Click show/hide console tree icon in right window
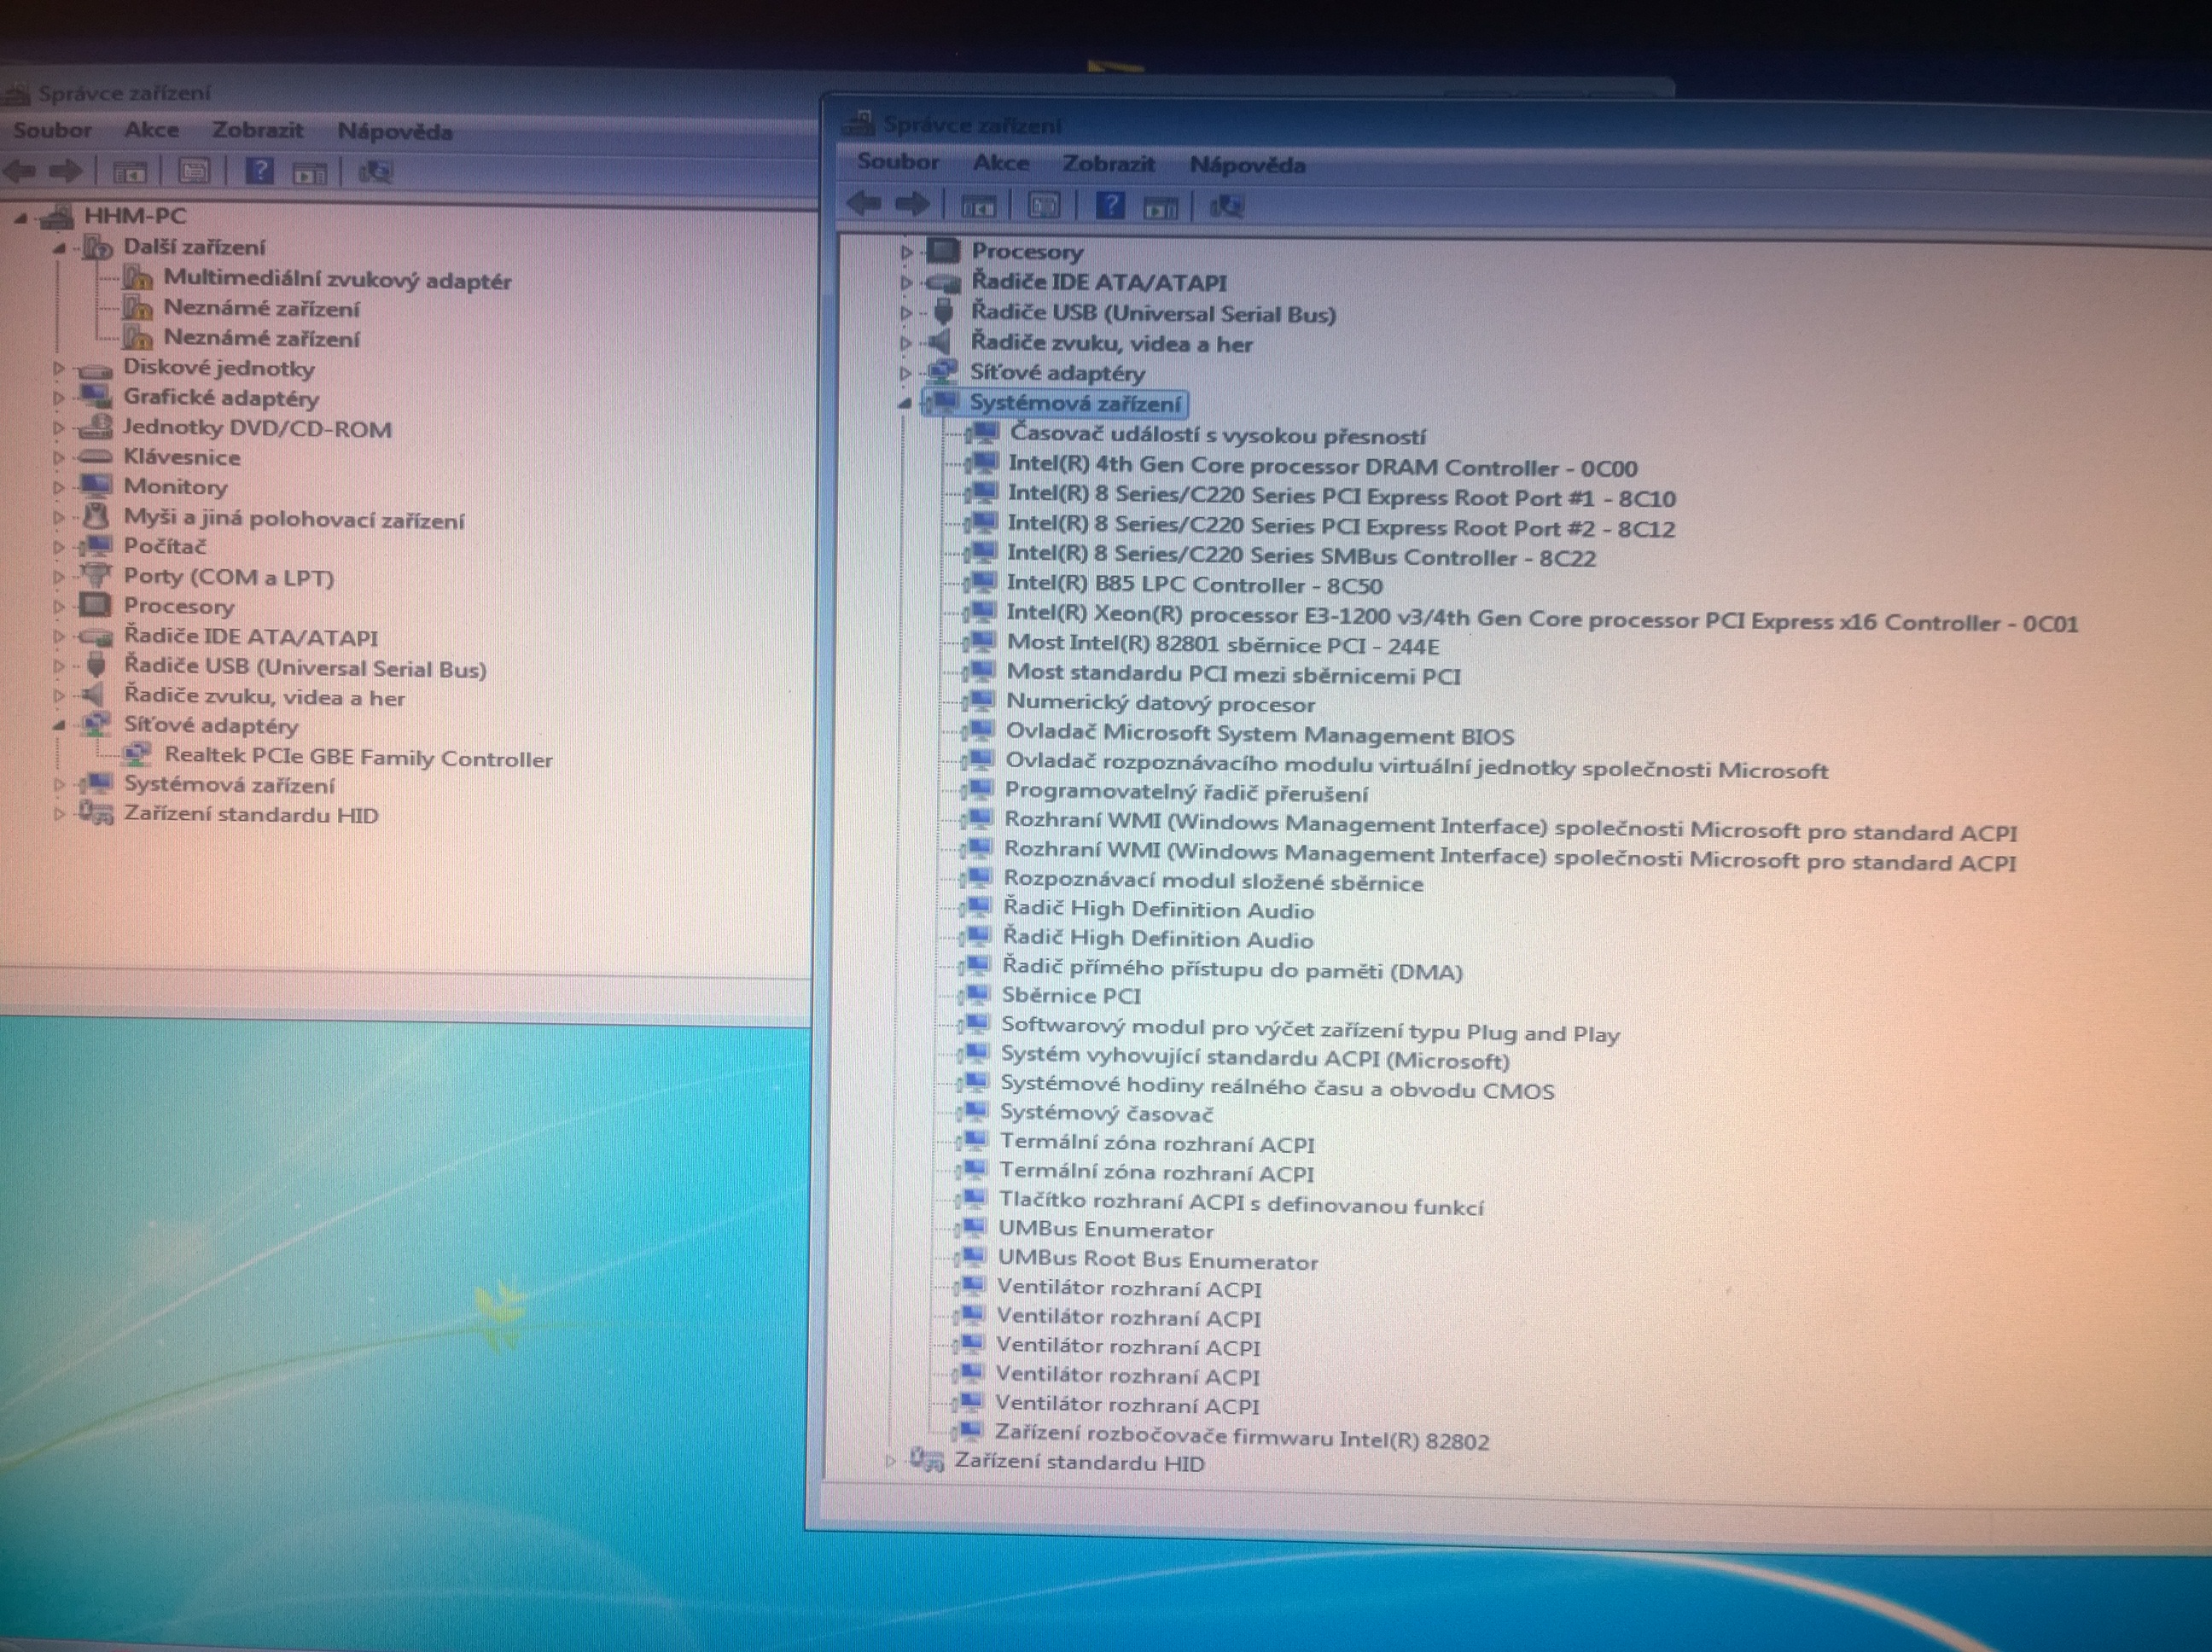Screen dimensions: 2212x1652 pyautogui.click(x=979, y=206)
